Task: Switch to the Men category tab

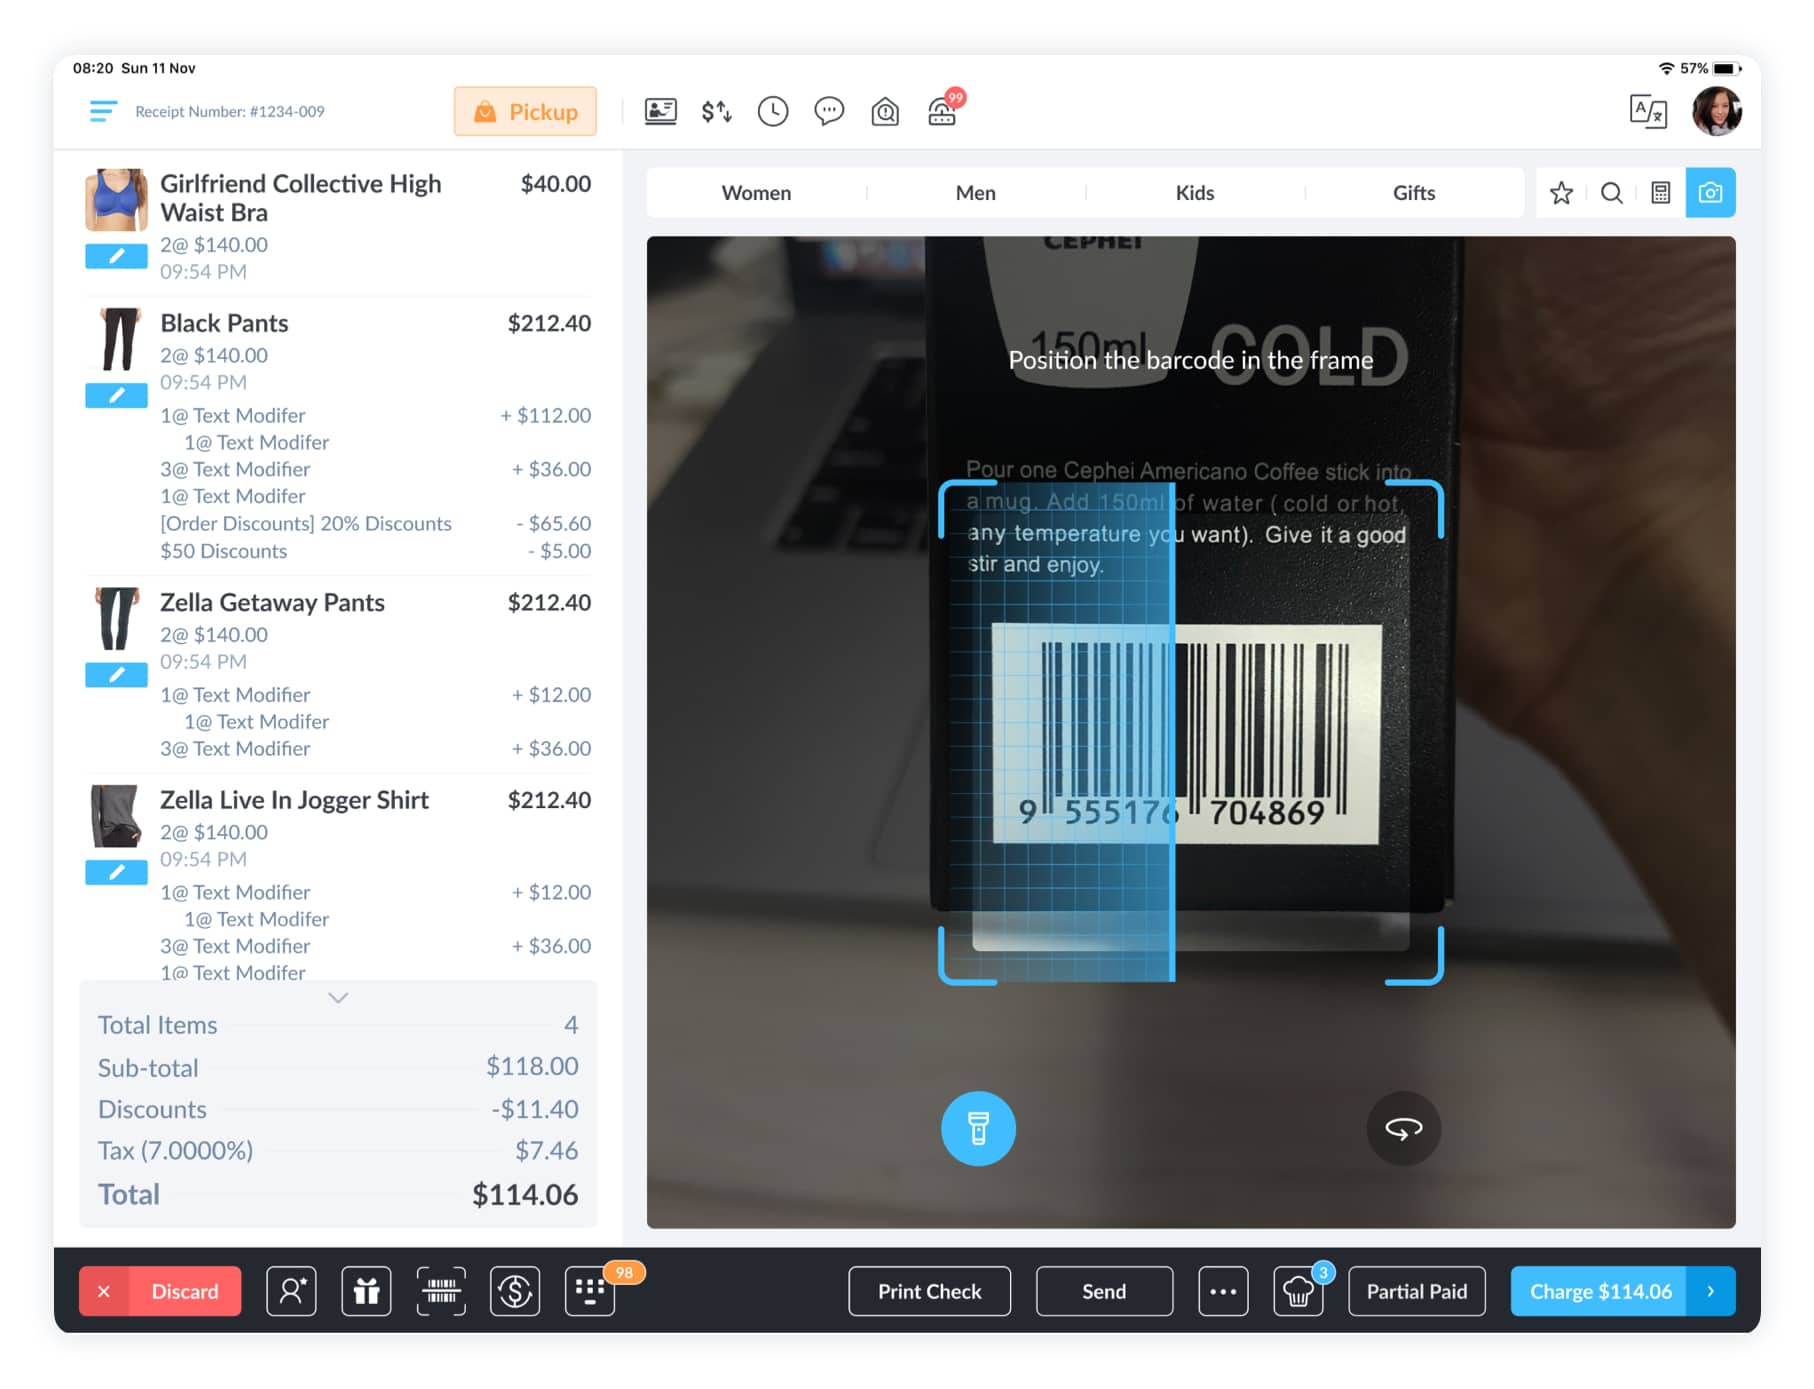Action: [x=975, y=192]
